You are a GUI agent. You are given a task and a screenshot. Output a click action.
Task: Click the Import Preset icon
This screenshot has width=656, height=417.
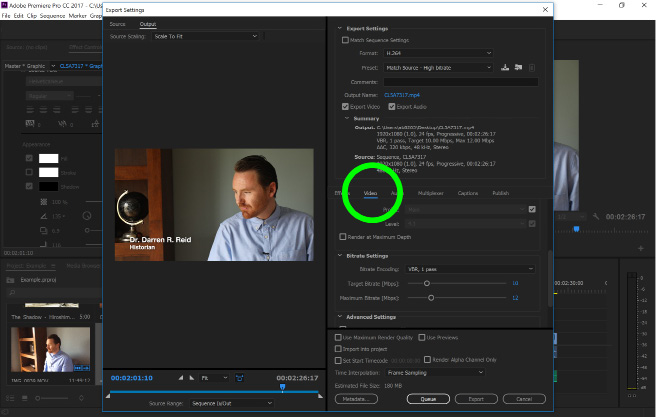(518, 67)
